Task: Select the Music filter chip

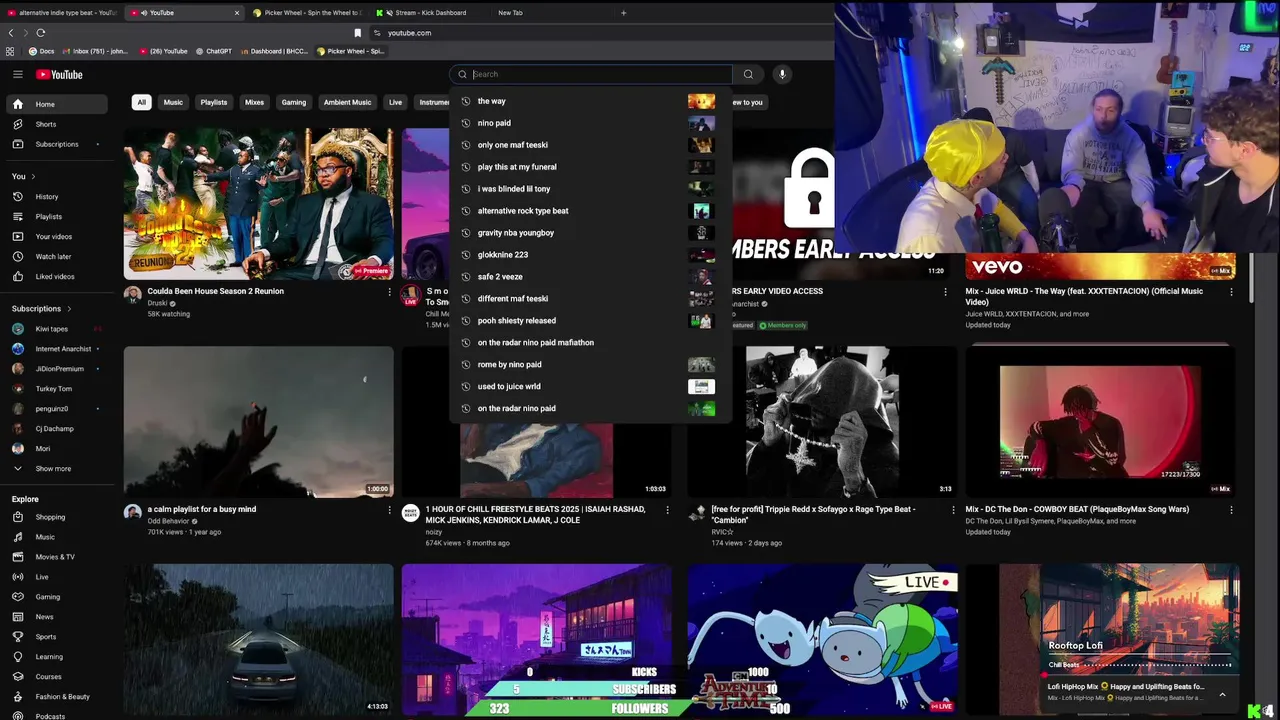Action: point(173,102)
